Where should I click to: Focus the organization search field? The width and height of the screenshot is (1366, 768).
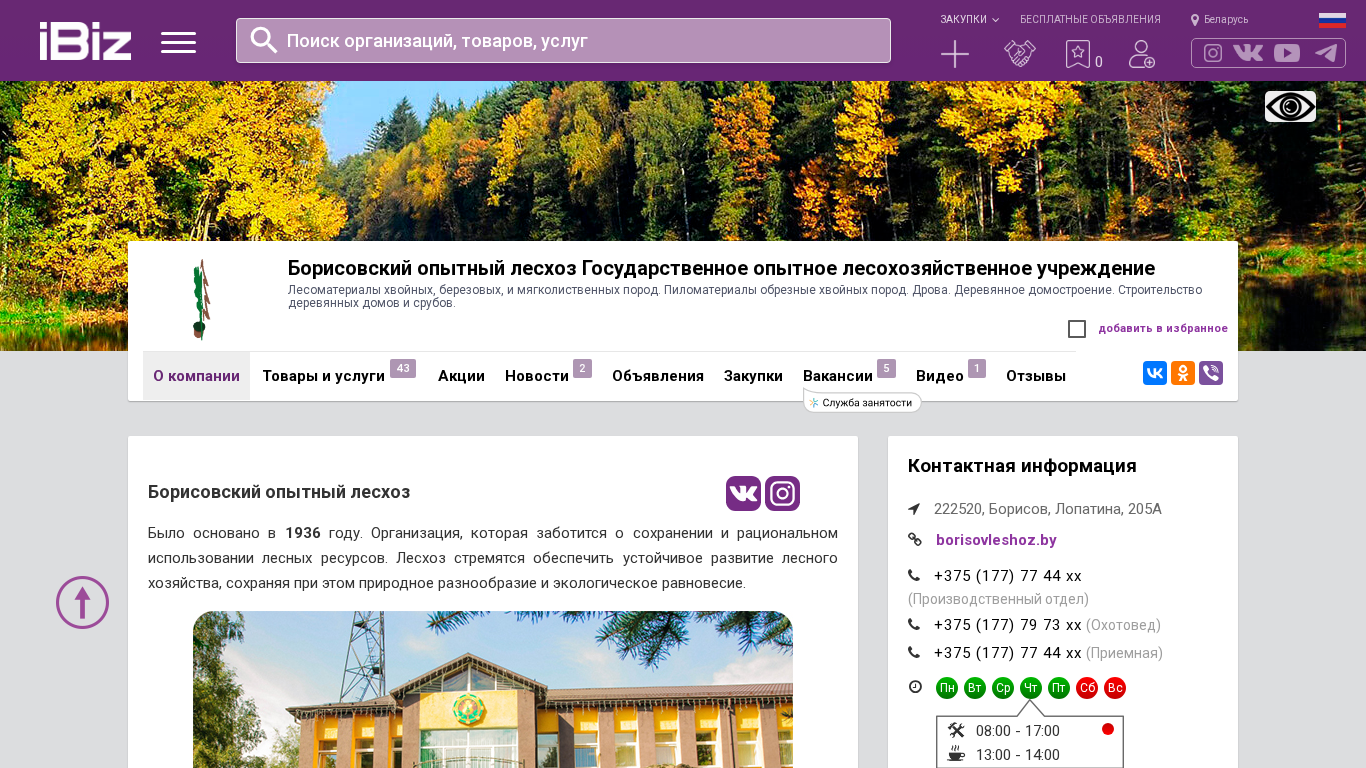[563, 40]
